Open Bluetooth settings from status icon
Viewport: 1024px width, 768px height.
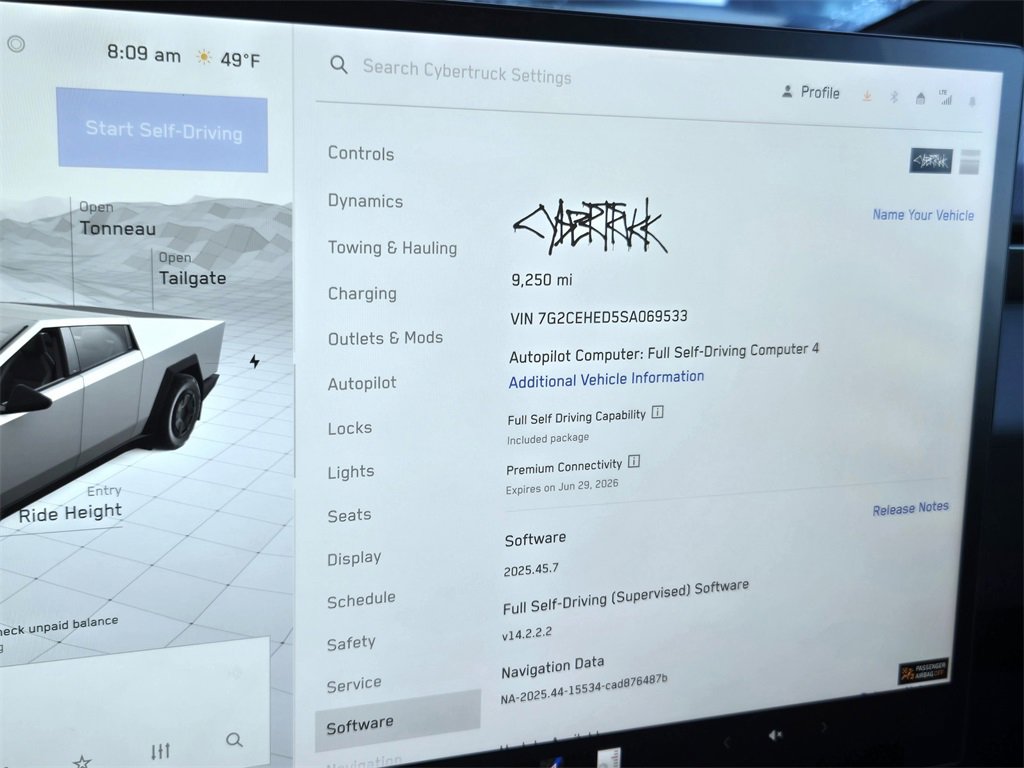point(895,97)
